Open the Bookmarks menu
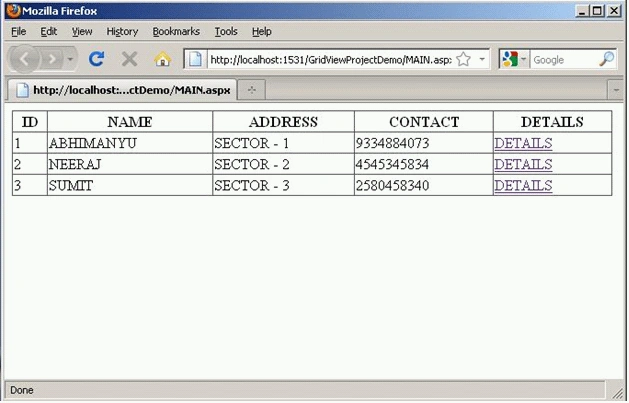The image size is (629, 403). pyautogui.click(x=176, y=31)
